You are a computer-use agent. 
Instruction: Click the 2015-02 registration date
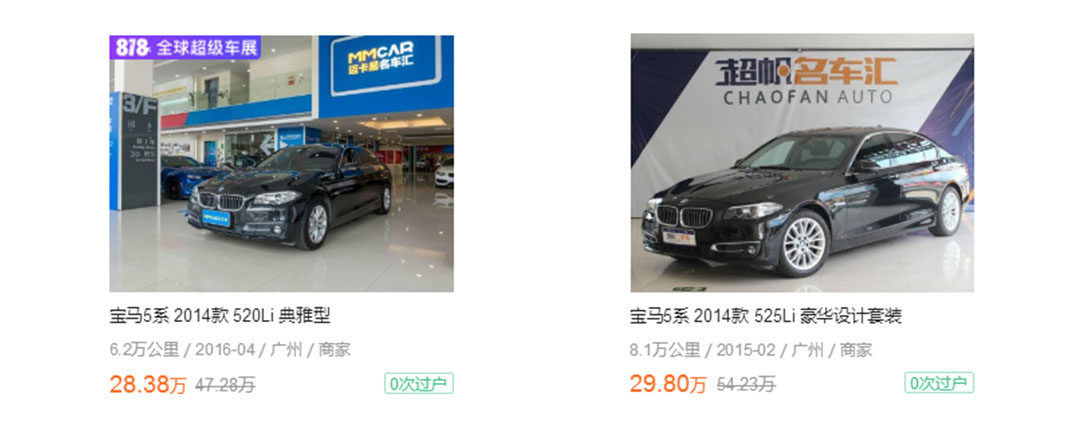[x=746, y=350]
